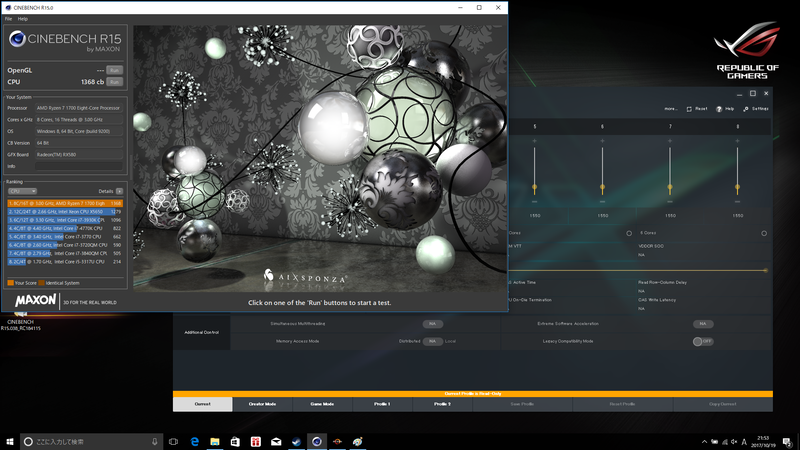Switch to the Current profile tab

click(x=203, y=404)
